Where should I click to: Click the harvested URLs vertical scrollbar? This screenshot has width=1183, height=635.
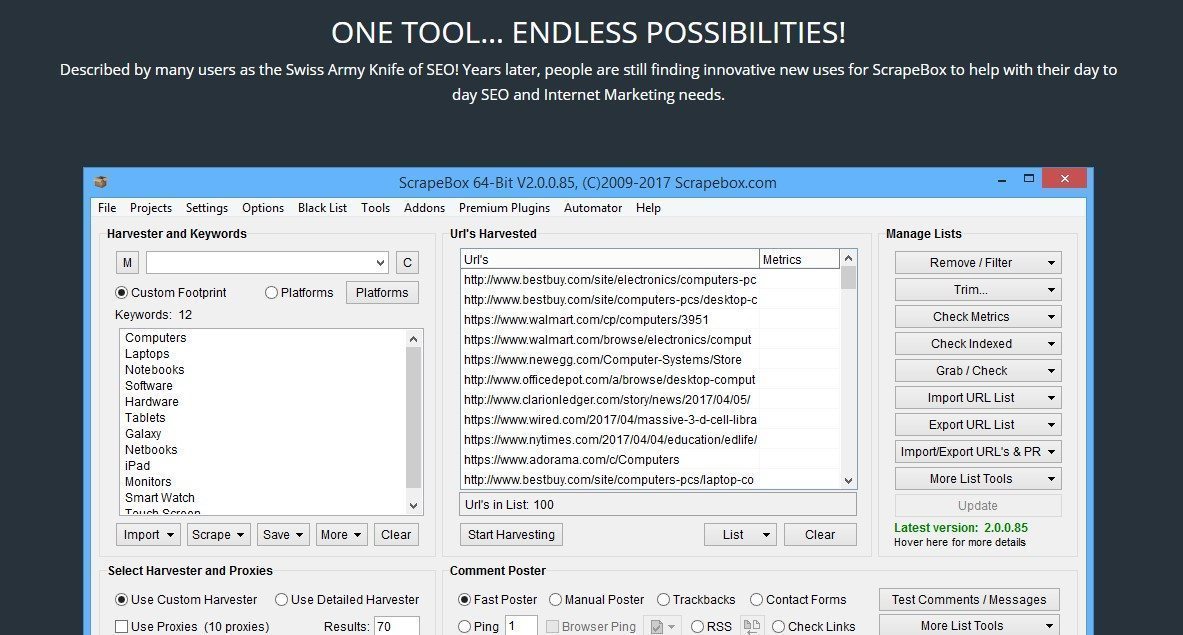tap(848, 370)
